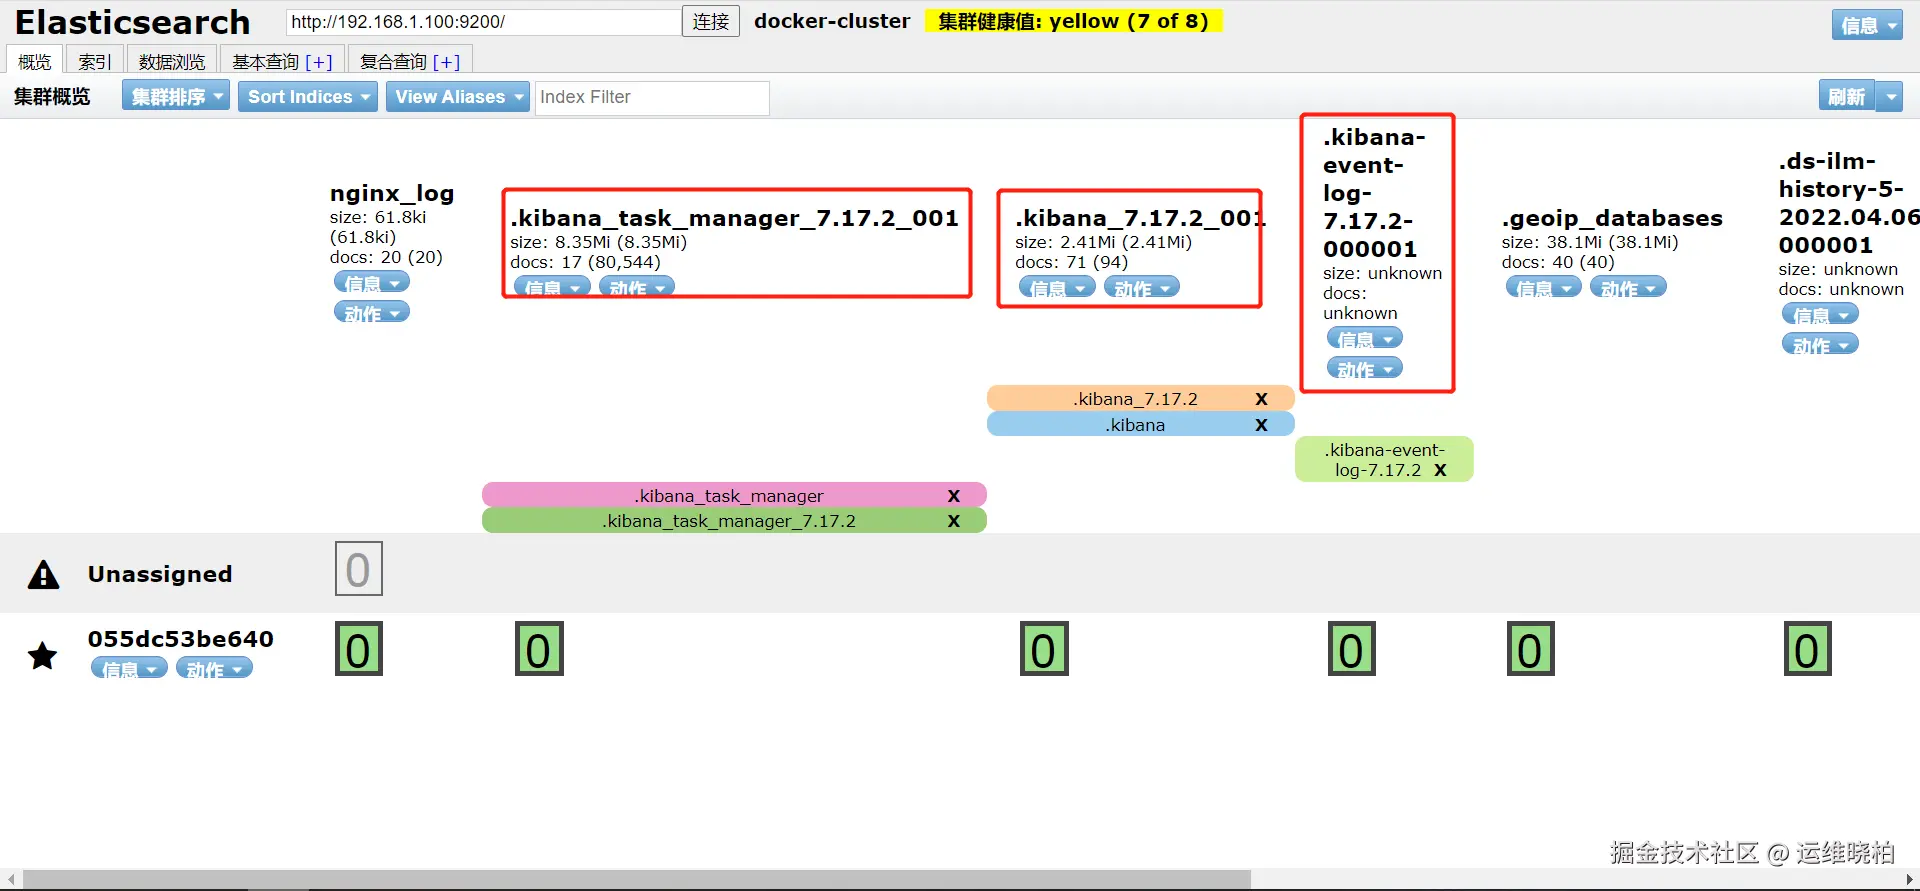This screenshot has width=1920, height=891.
Task: Open .kibana_7.17.2_001 信息 dropdown
Action: point(1057,288)
